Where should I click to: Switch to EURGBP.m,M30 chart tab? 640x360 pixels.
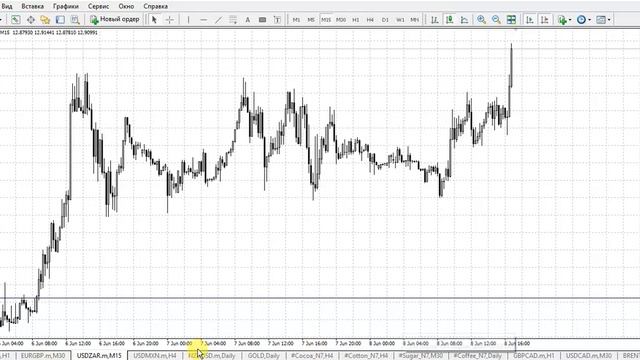coord(42,356)
